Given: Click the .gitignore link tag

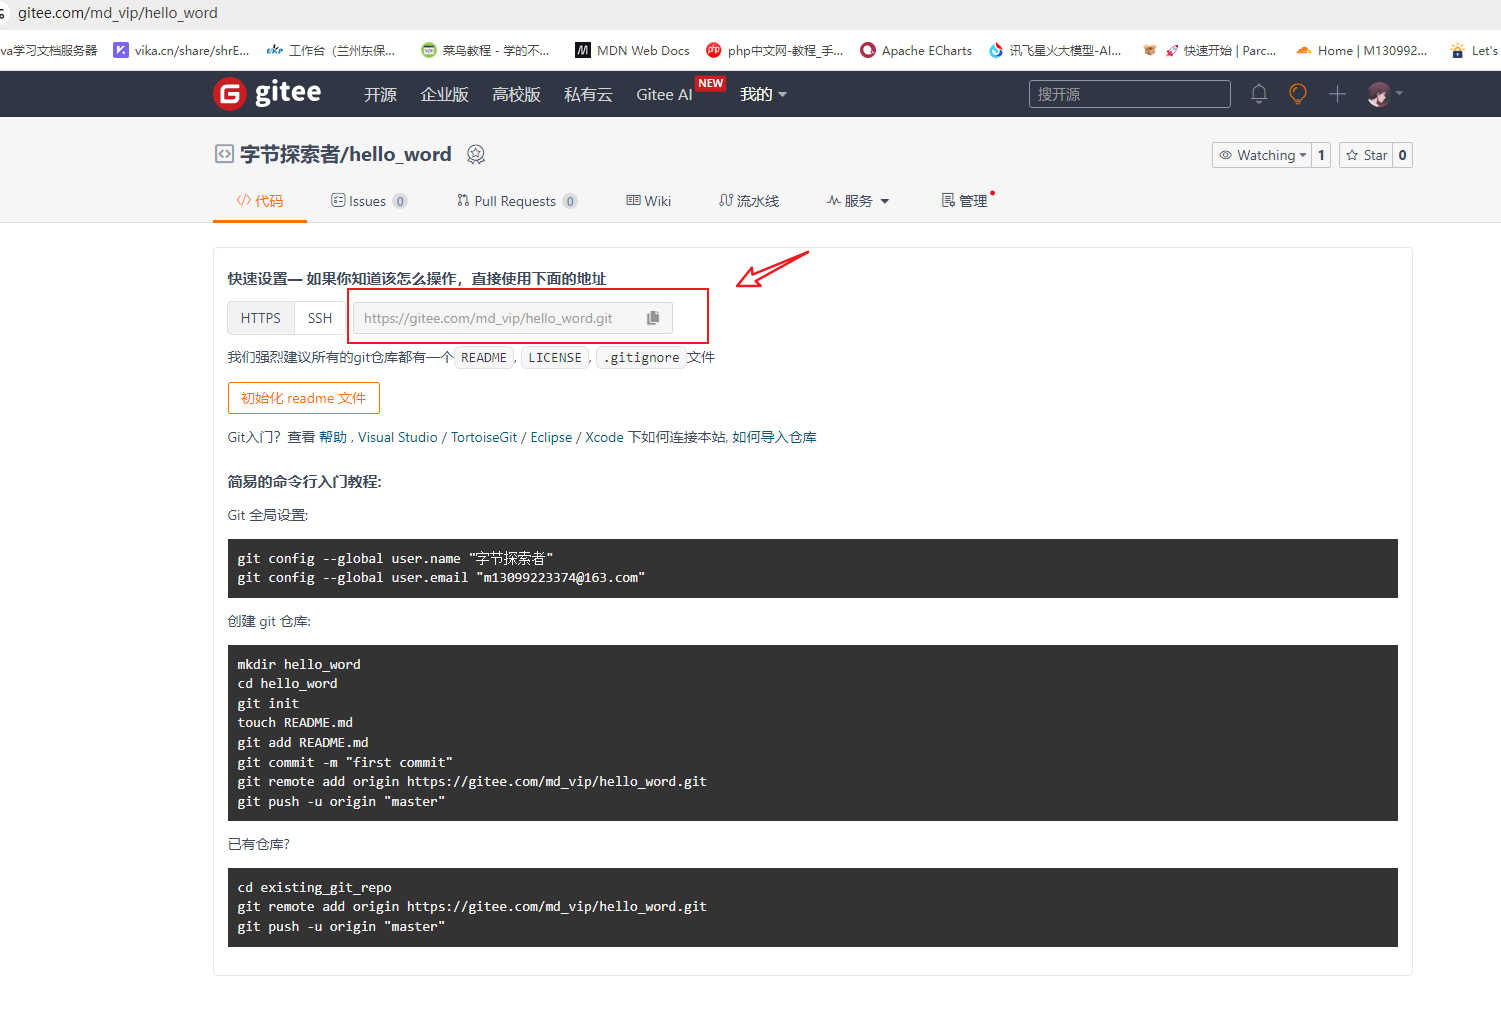Looking at the screenshot, I should tap(641, 357).
